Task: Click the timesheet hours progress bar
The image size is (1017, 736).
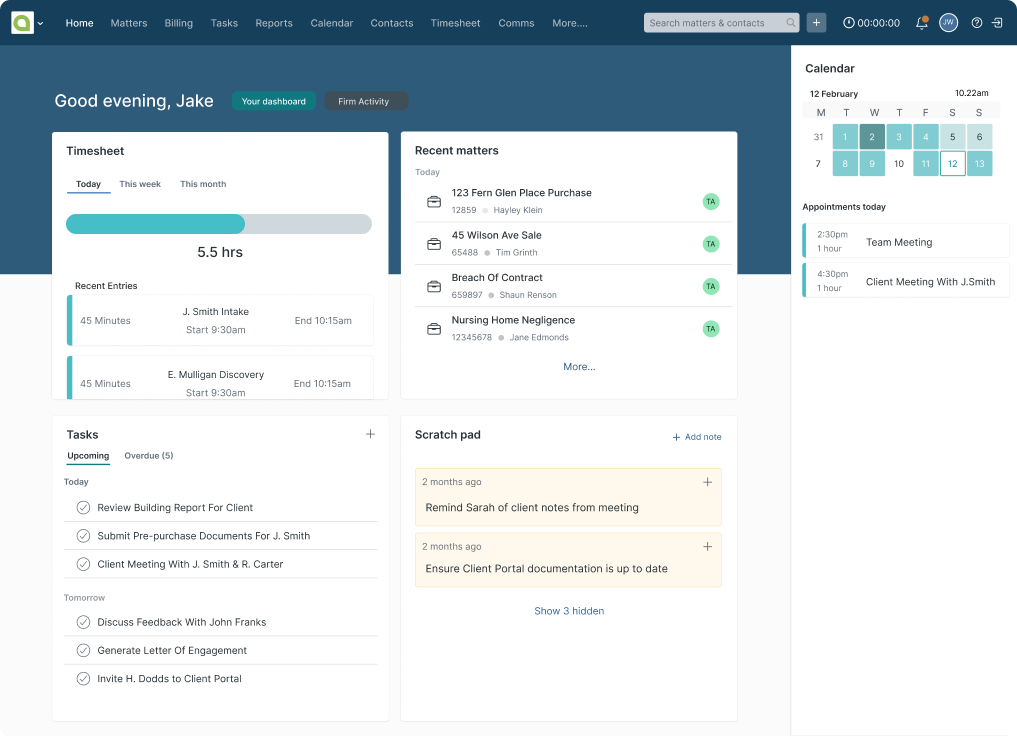Action: point(218,224)
